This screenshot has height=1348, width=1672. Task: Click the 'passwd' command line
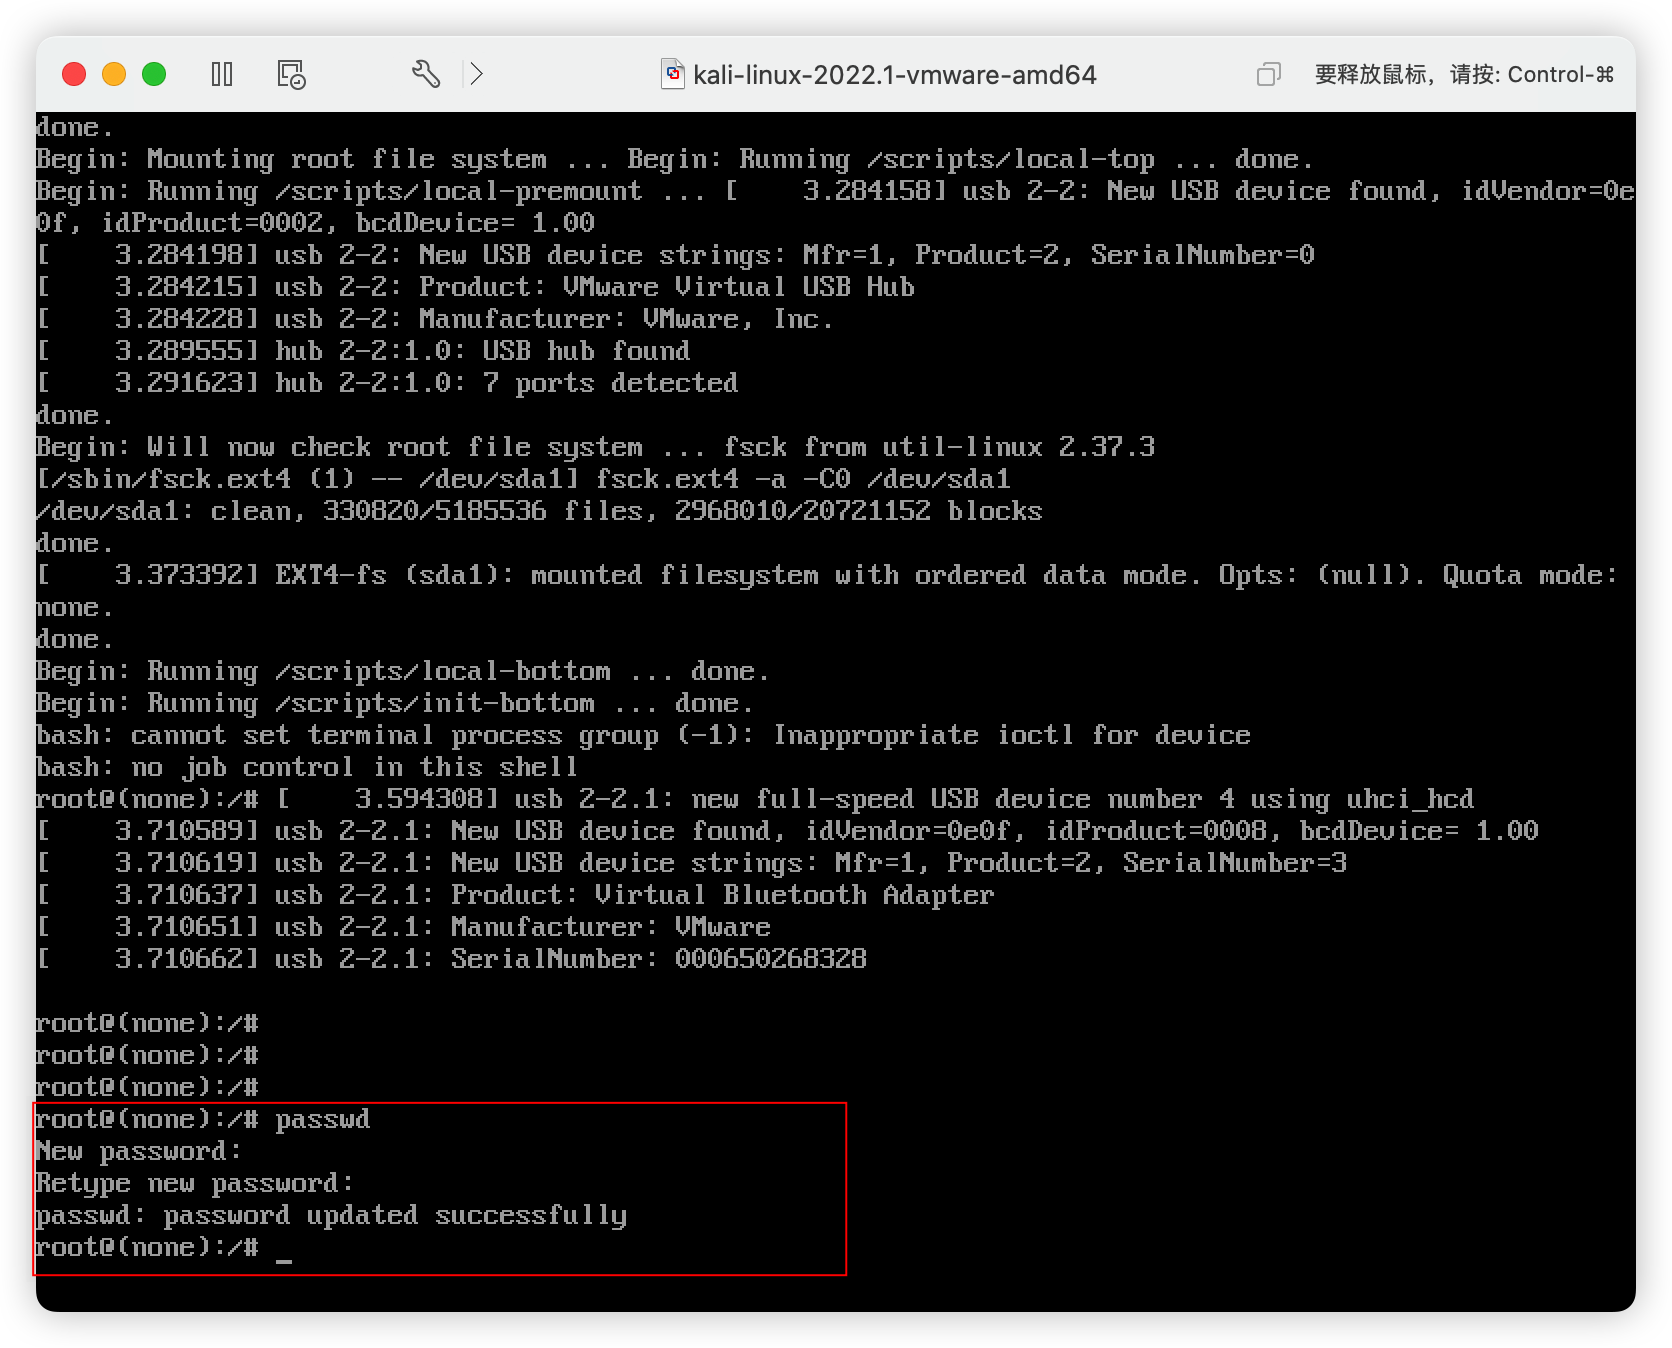tap(203, 1119)
